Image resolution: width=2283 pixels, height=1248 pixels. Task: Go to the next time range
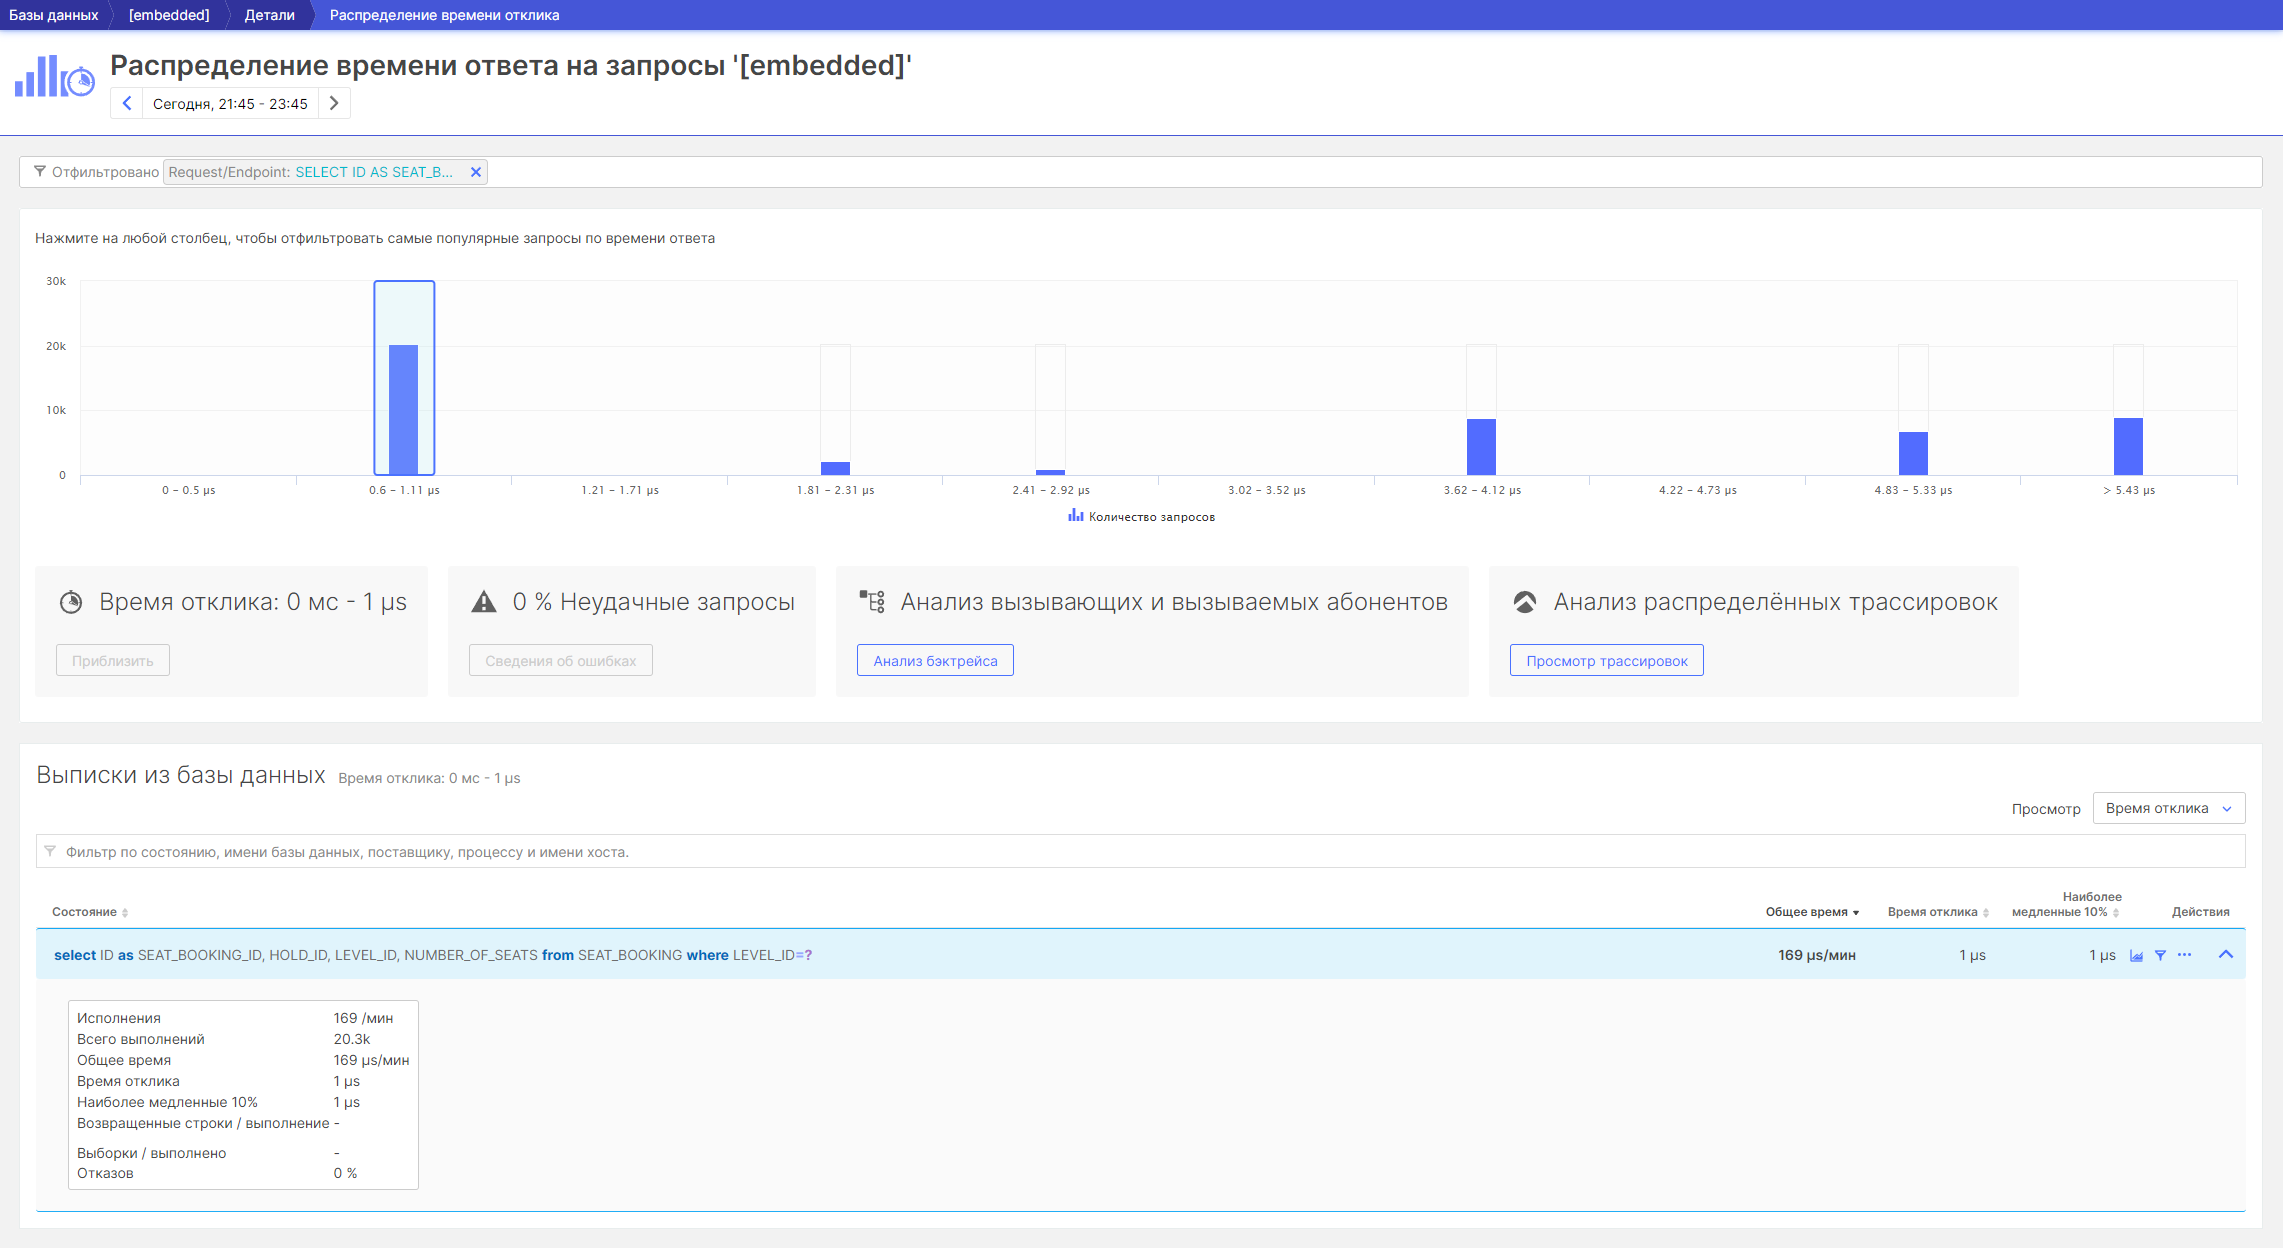334,103
